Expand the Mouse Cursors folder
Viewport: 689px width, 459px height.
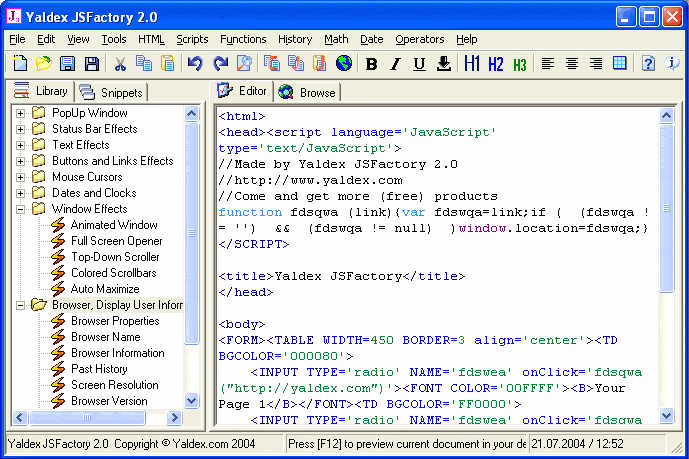(x=20, y=177)
